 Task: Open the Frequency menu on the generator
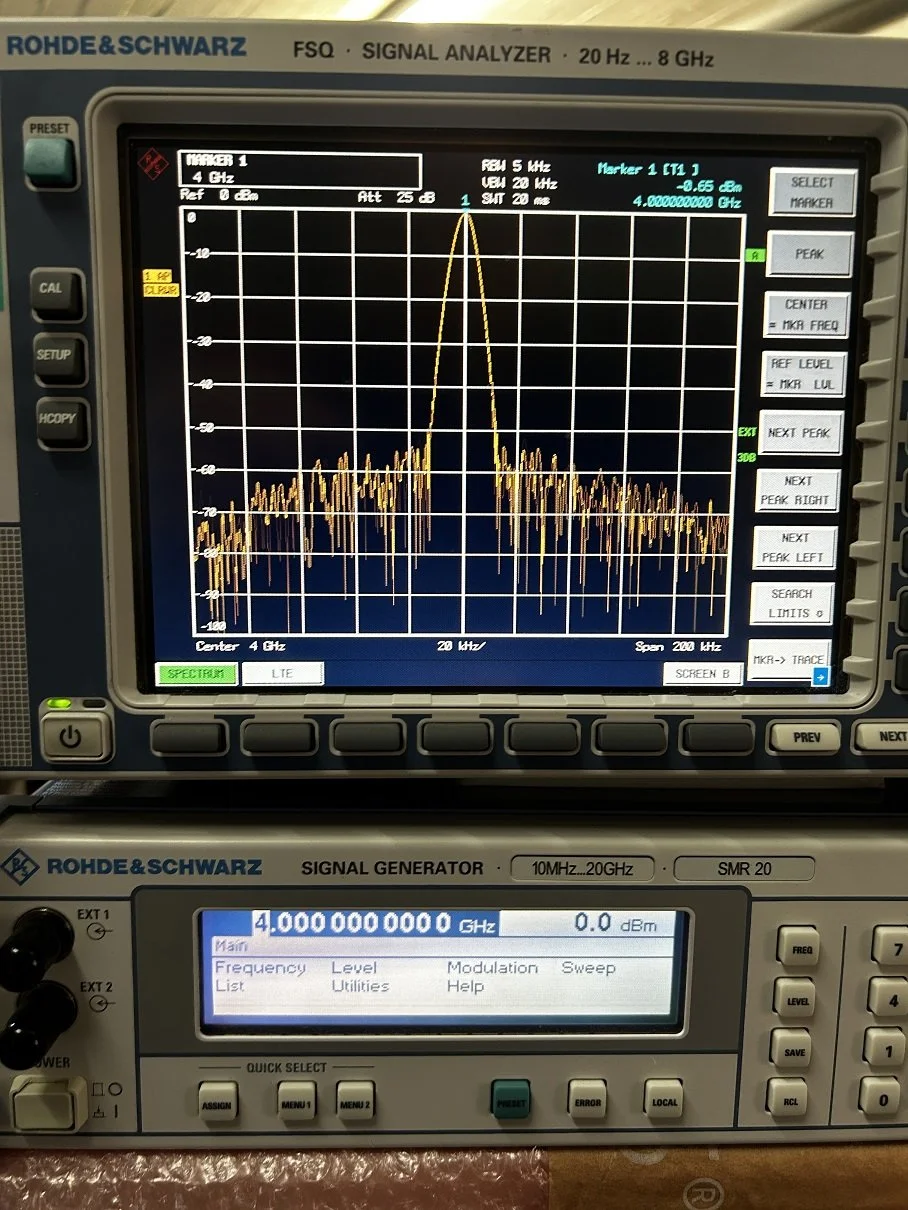point(260,968)
